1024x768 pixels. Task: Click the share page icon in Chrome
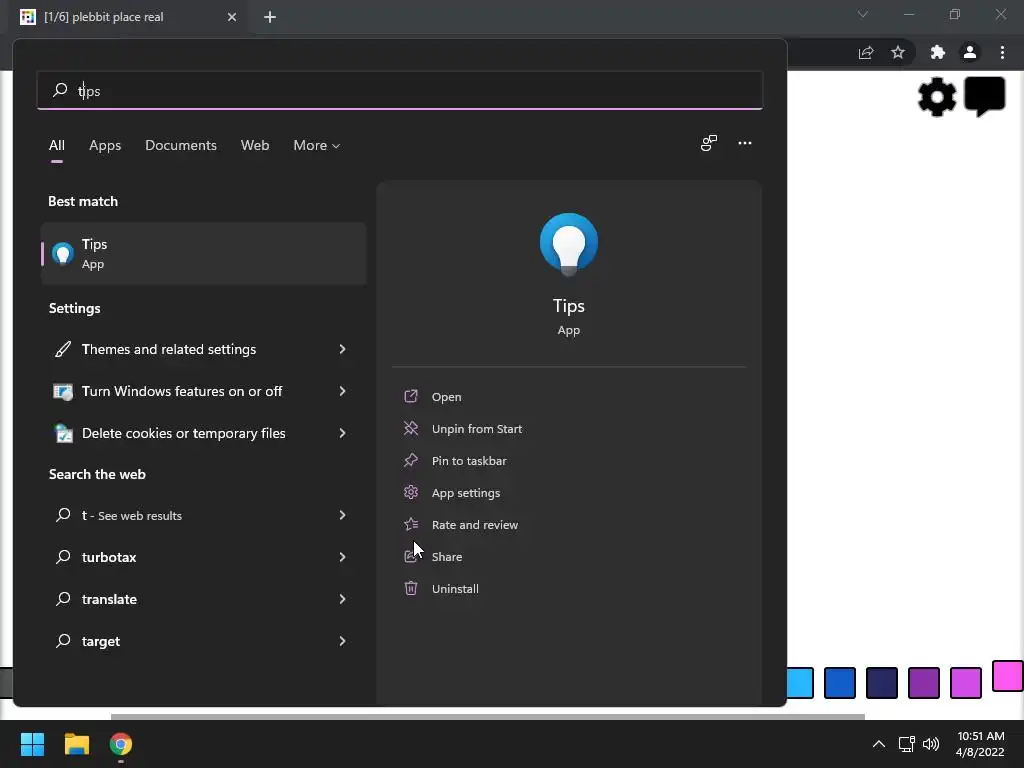pos(866,52)
